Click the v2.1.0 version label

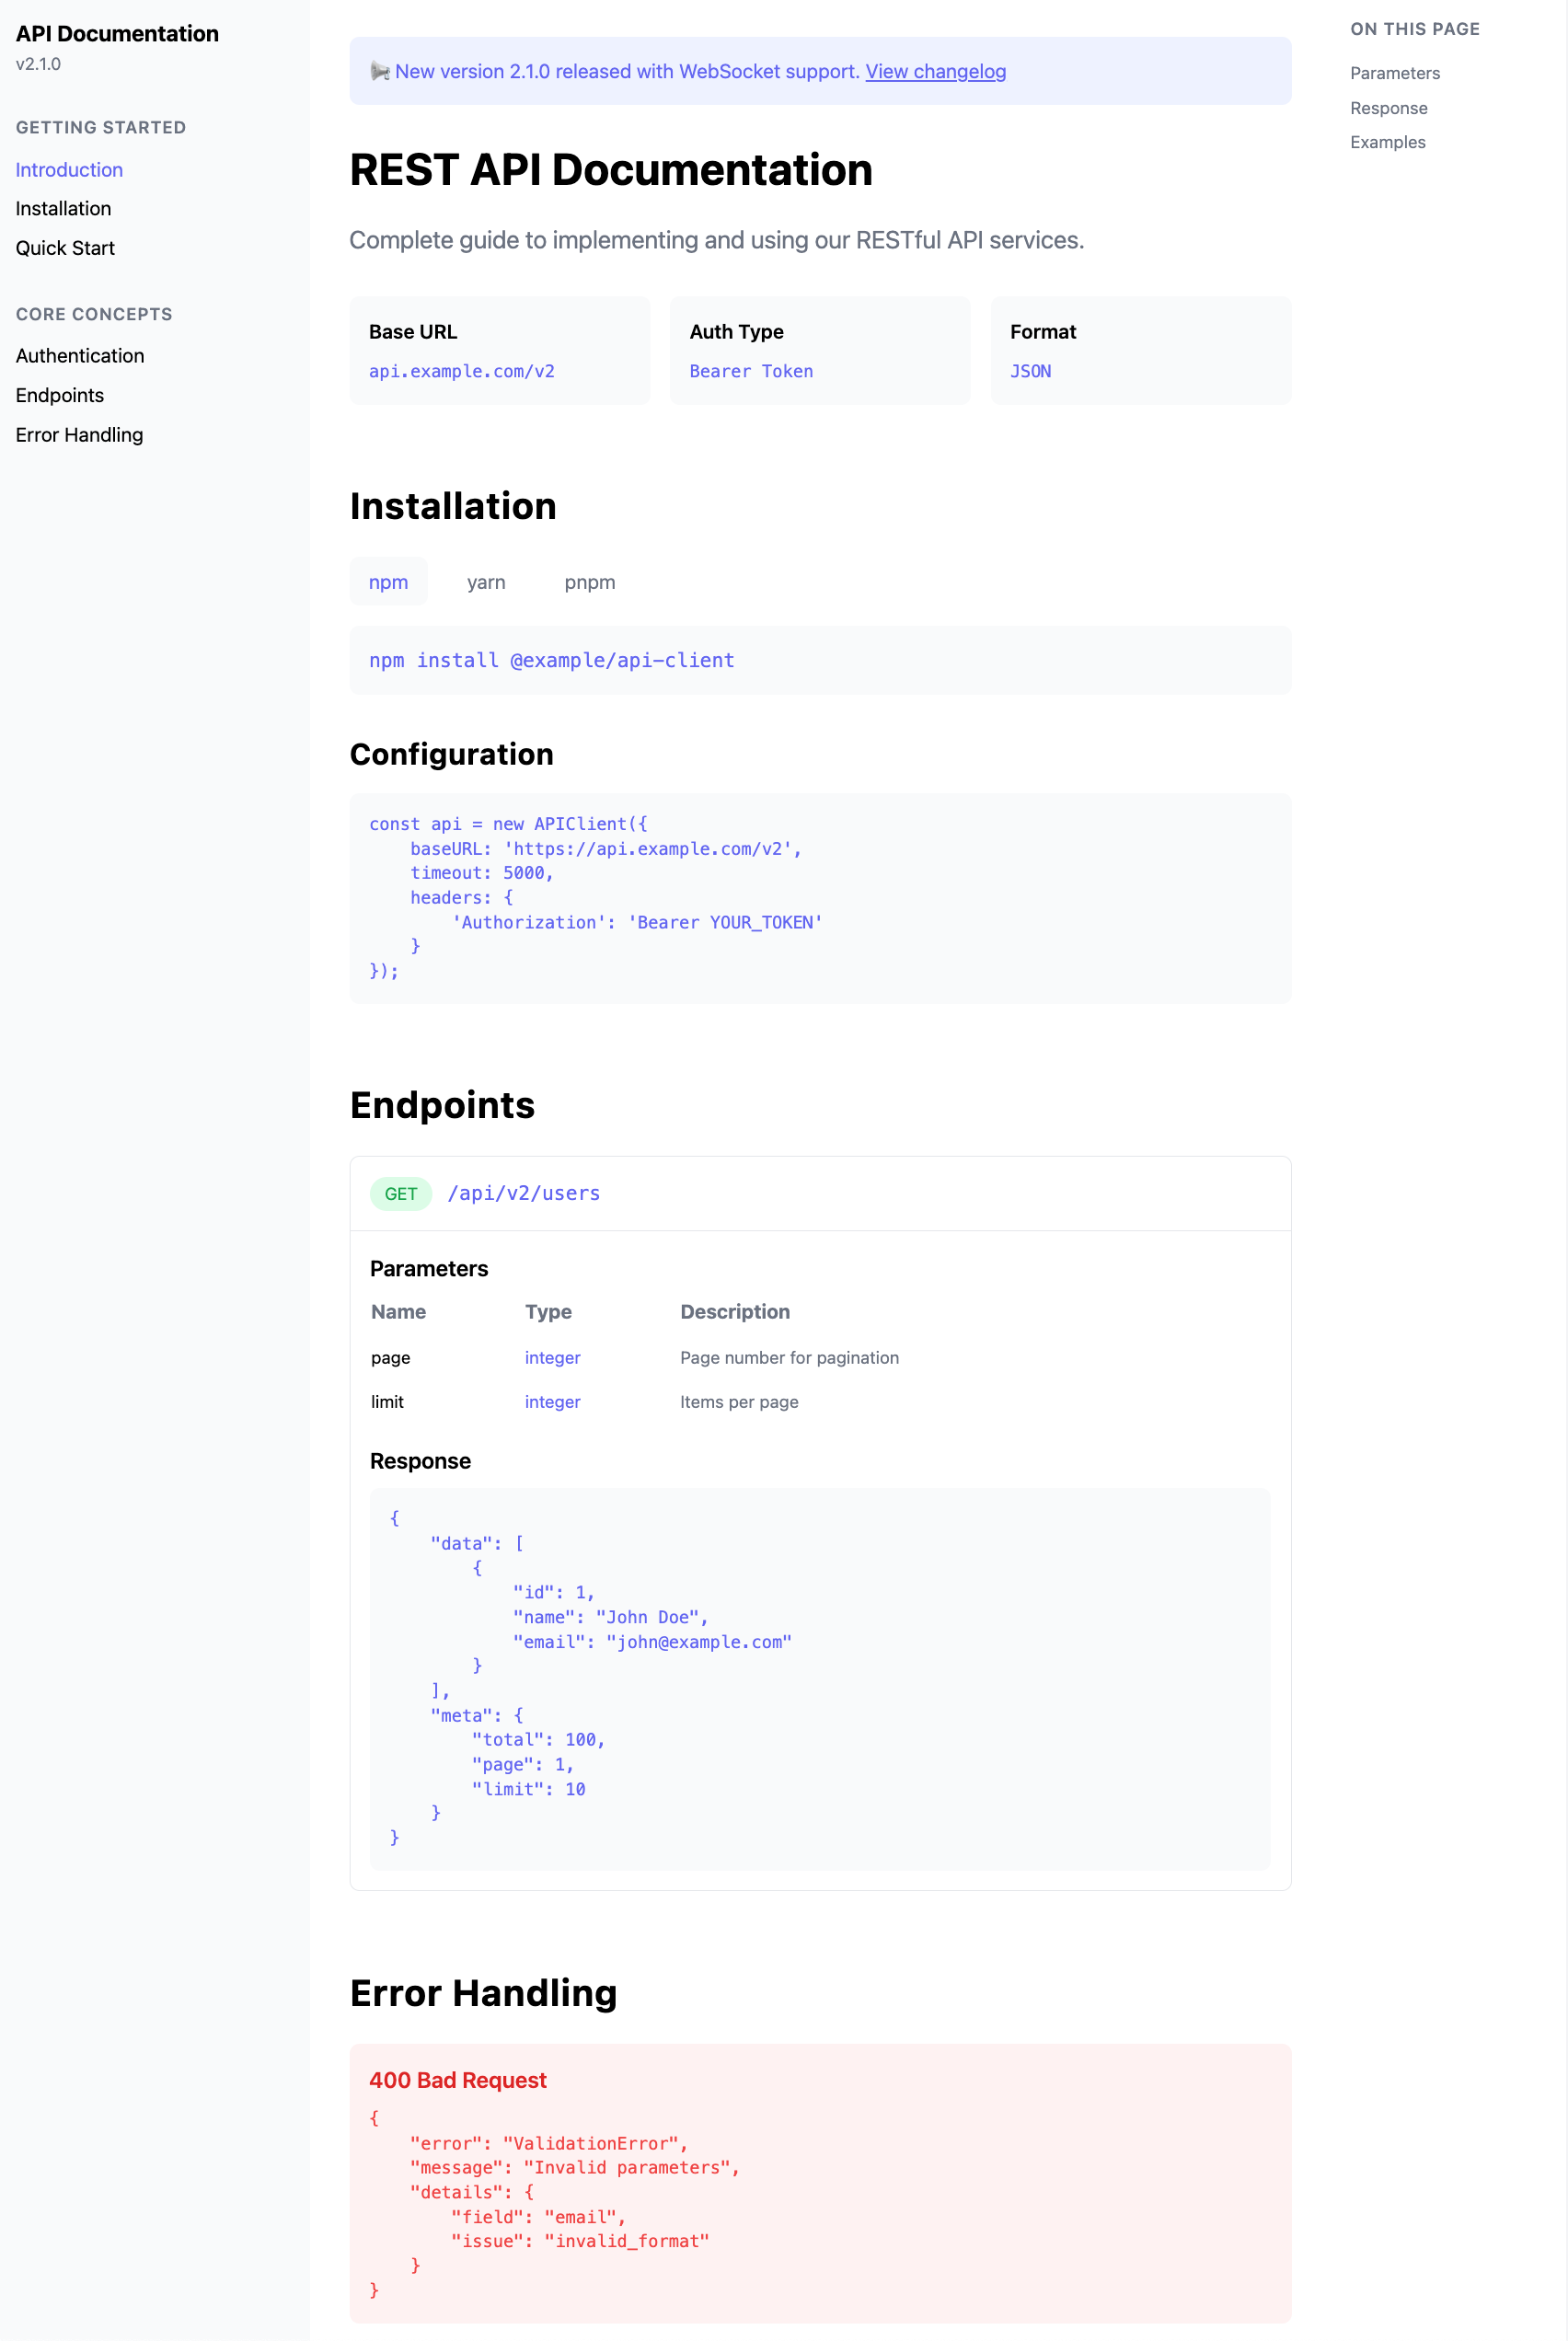coord(38,64)
